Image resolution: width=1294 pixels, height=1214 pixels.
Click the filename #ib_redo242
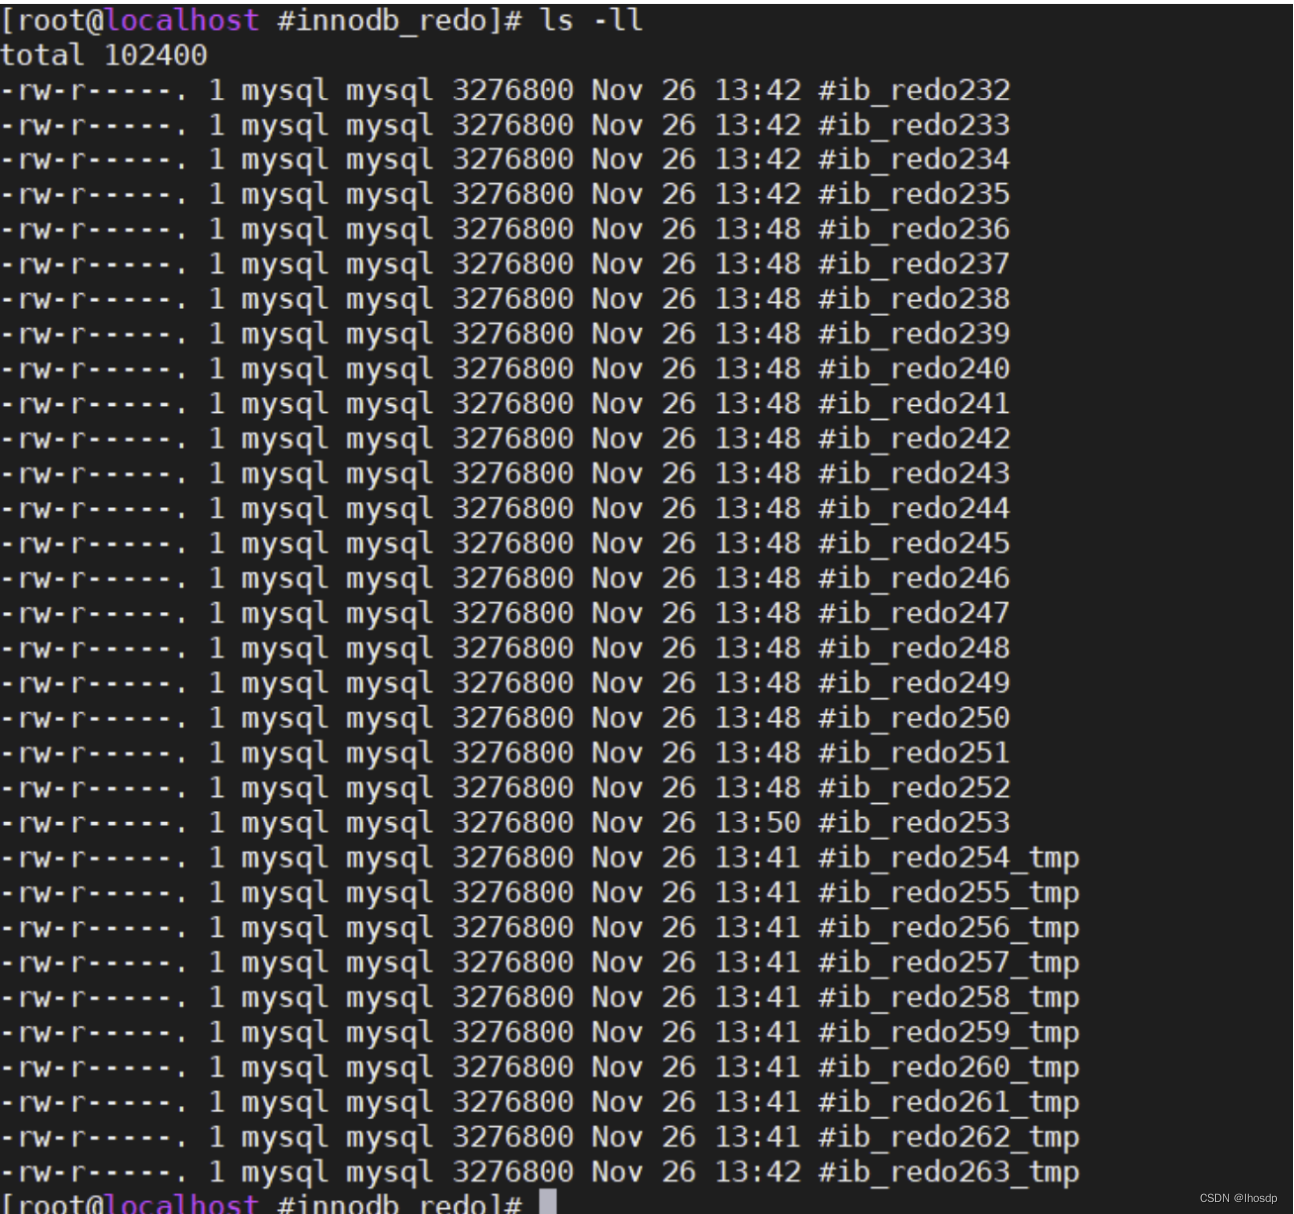914,440
